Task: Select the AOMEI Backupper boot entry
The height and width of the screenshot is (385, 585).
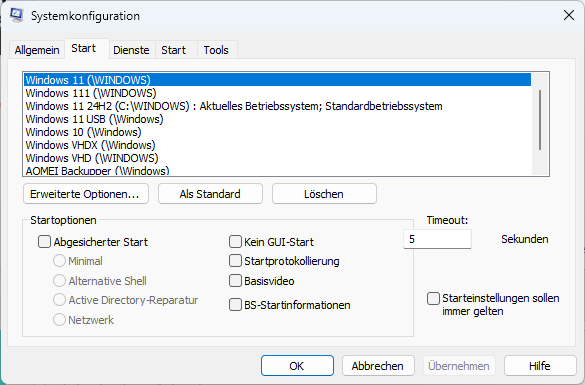Action: click(x=277, y=170)
